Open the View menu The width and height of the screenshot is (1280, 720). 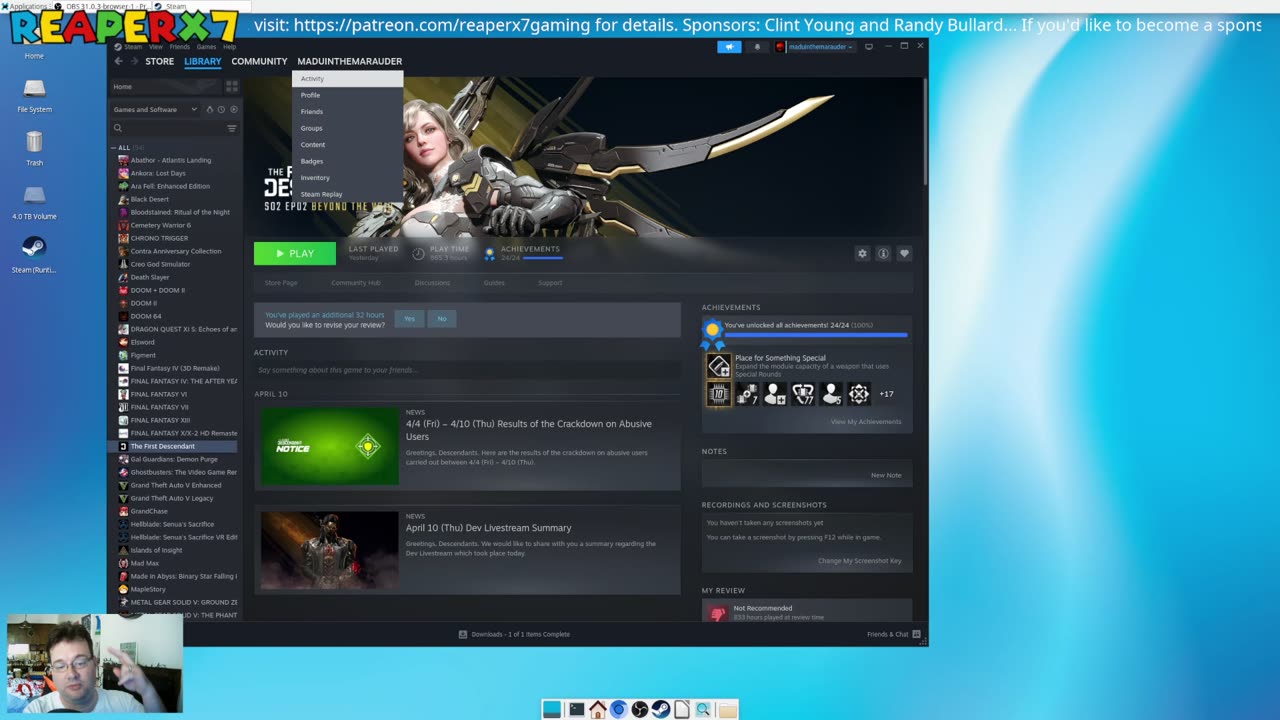click(x=156, y=47)
